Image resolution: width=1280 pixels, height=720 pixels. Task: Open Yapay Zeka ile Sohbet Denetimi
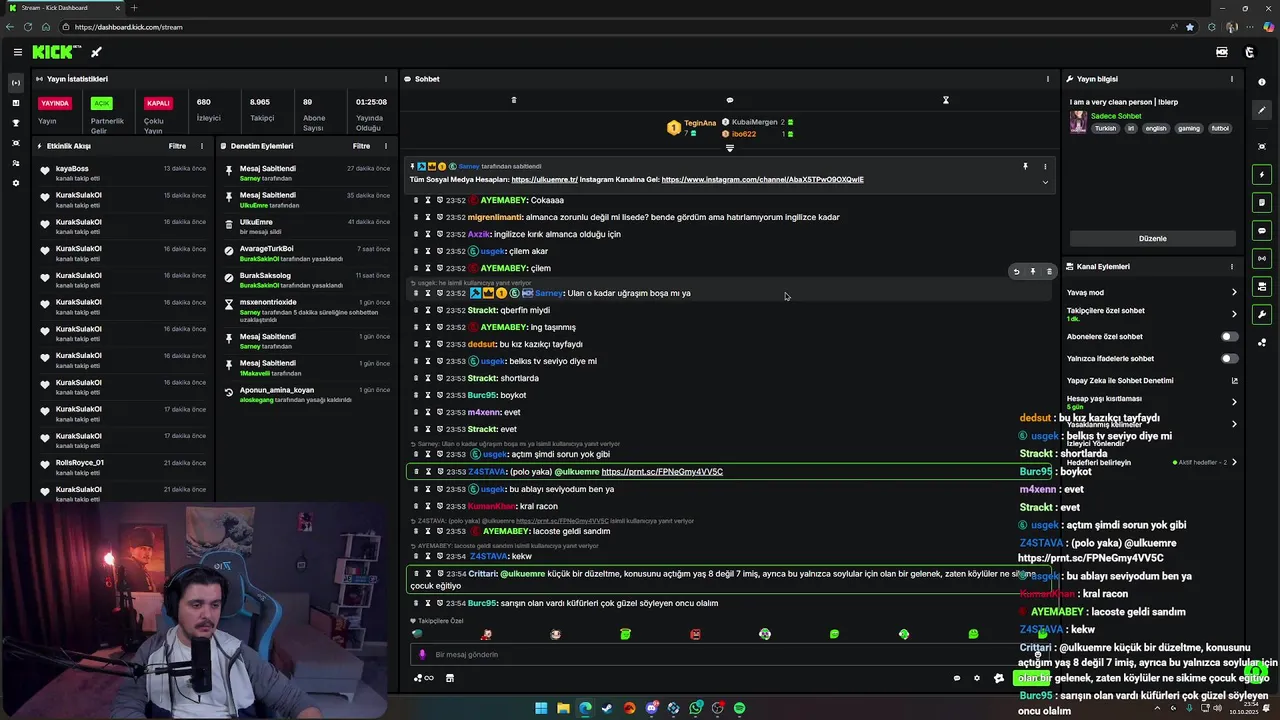[x=1153, y=381]
